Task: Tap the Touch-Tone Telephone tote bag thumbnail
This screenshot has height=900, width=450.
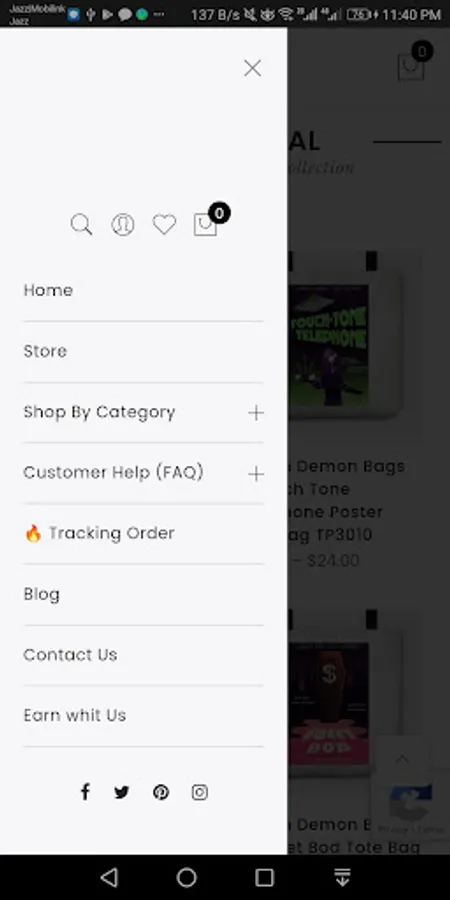Action: pyautogui.click(x=344, y=342)
